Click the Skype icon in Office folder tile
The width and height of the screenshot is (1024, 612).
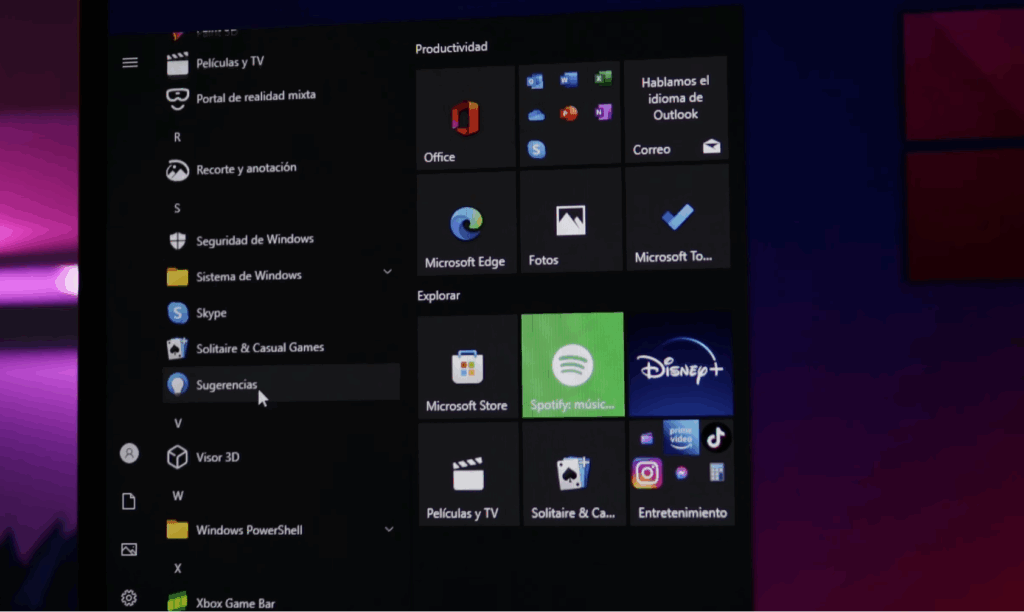(536, 150)
